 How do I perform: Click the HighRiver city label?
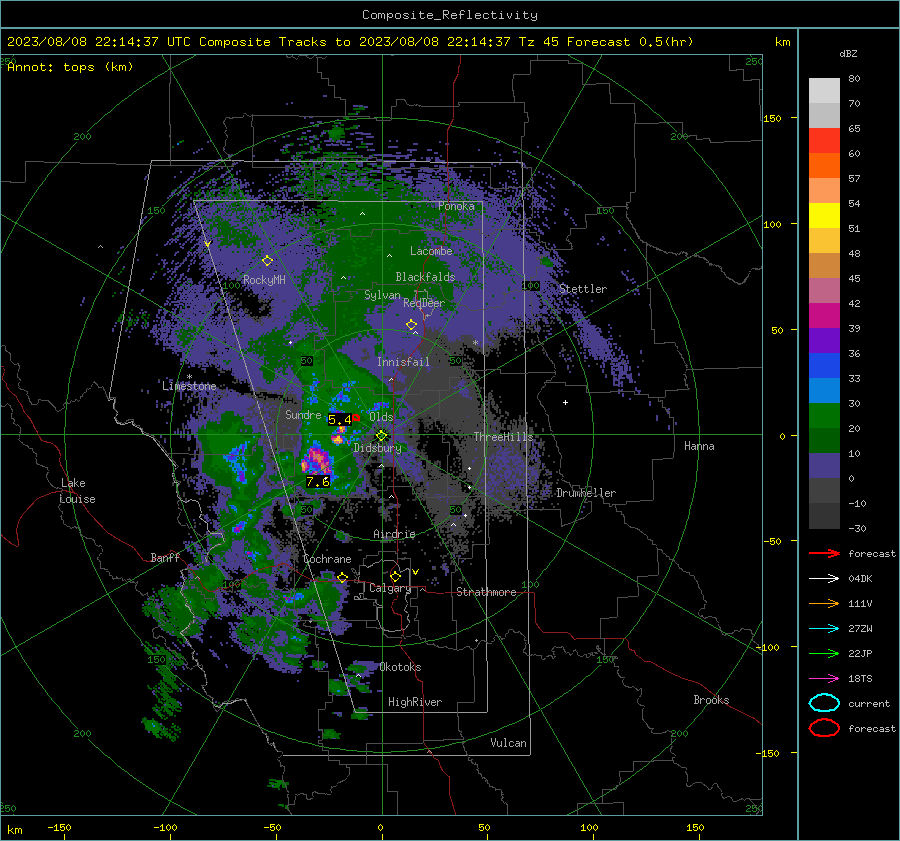pos(415,702)
